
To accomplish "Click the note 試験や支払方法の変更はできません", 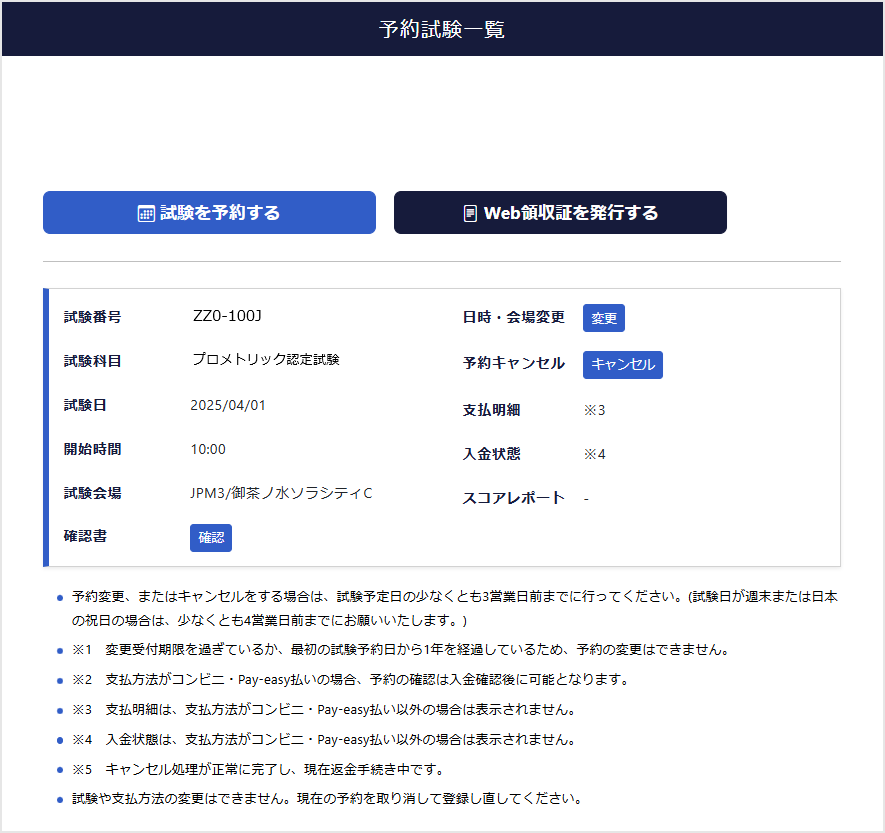I will [327, 799].
